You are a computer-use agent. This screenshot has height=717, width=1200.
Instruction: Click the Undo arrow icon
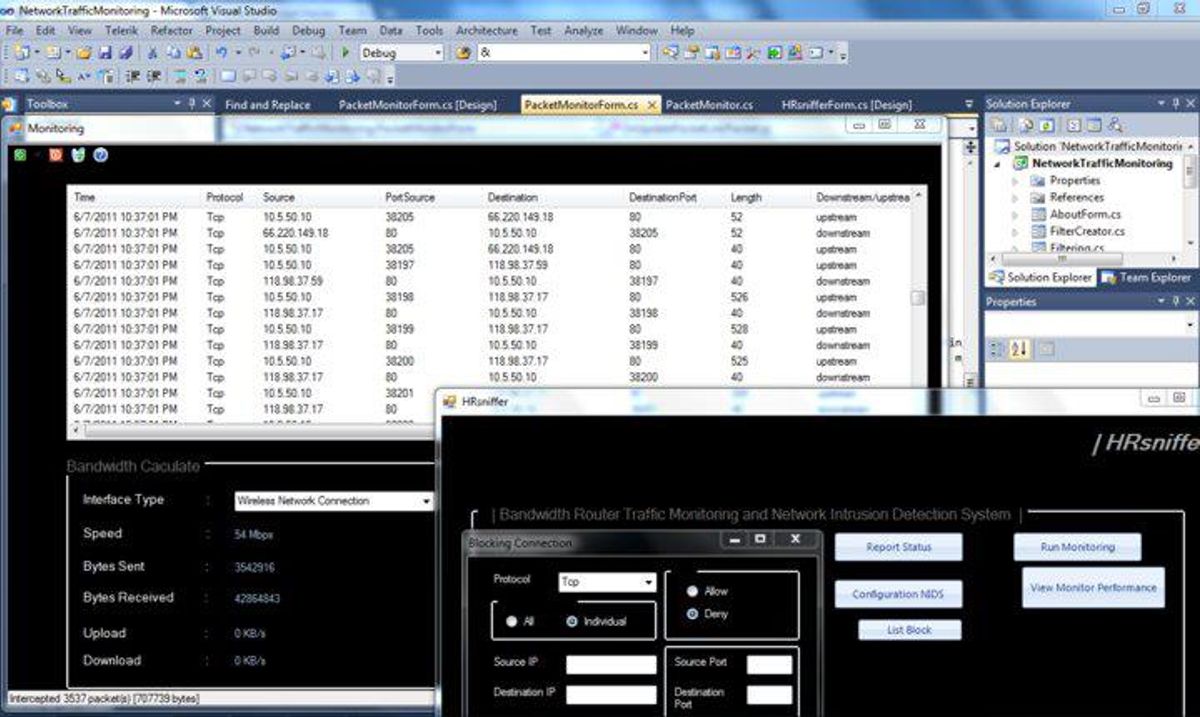click(x=220, y=53)
